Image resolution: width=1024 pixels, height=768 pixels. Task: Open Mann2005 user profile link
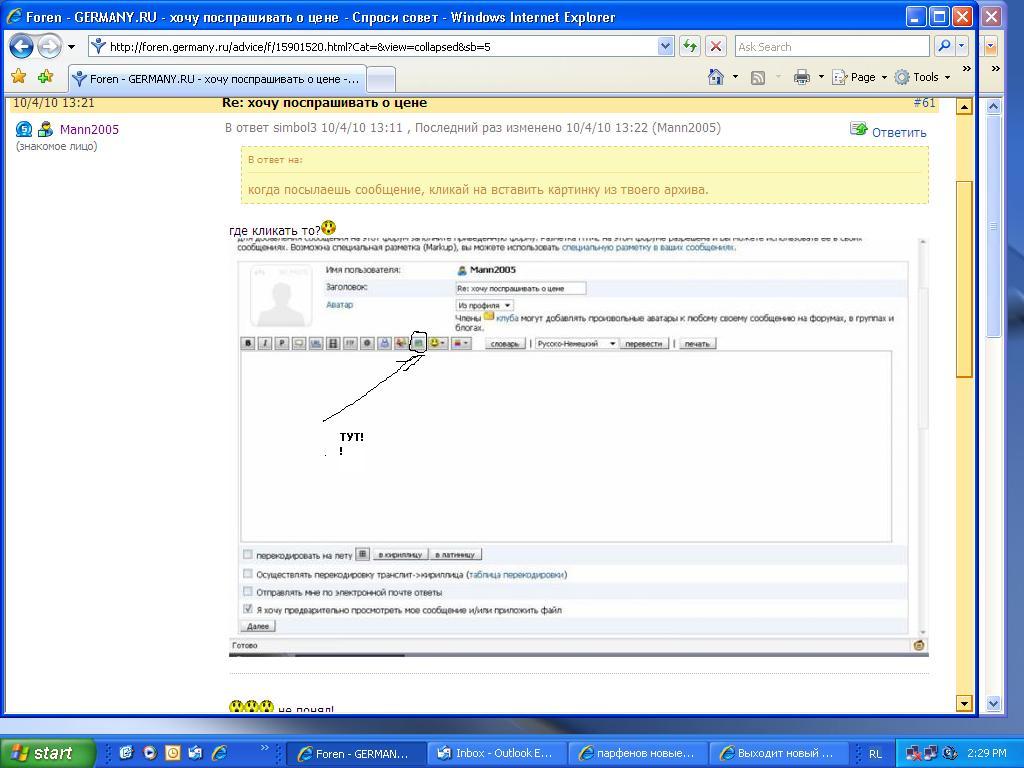tap(89, 129)
